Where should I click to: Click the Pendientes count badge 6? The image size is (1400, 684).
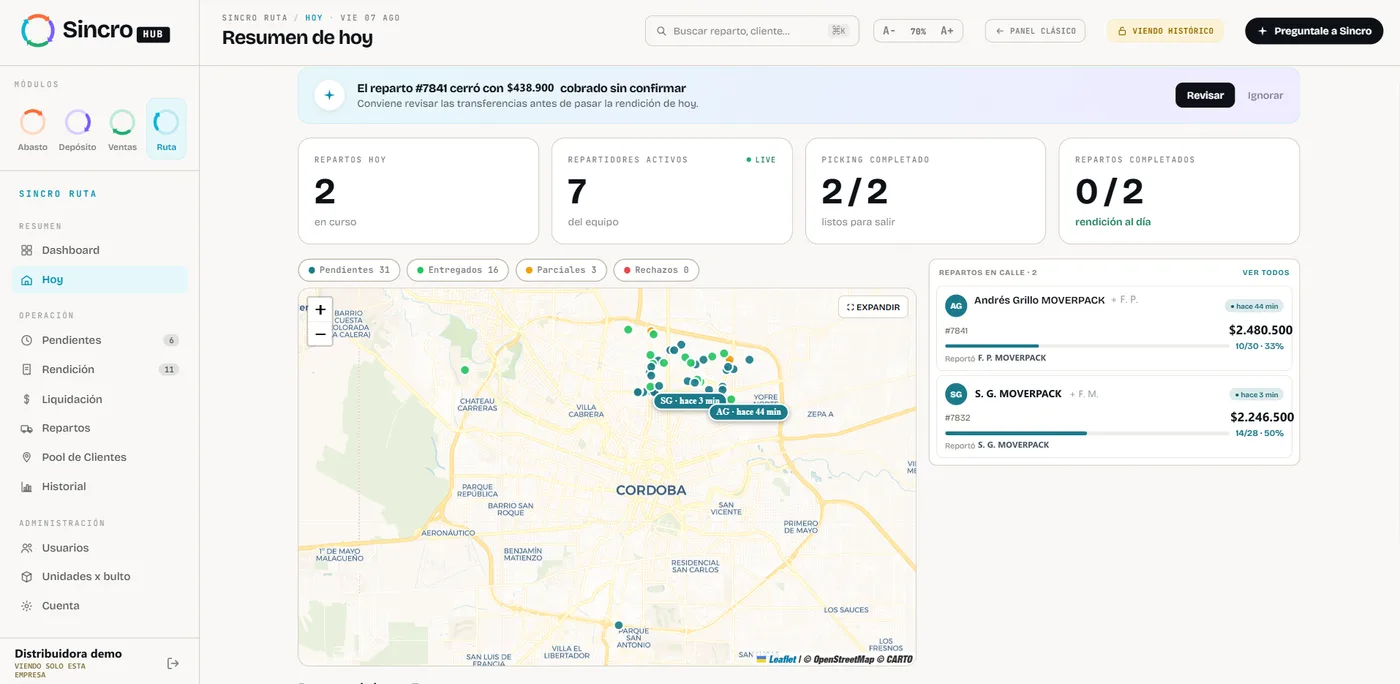[x=171, y=340]
